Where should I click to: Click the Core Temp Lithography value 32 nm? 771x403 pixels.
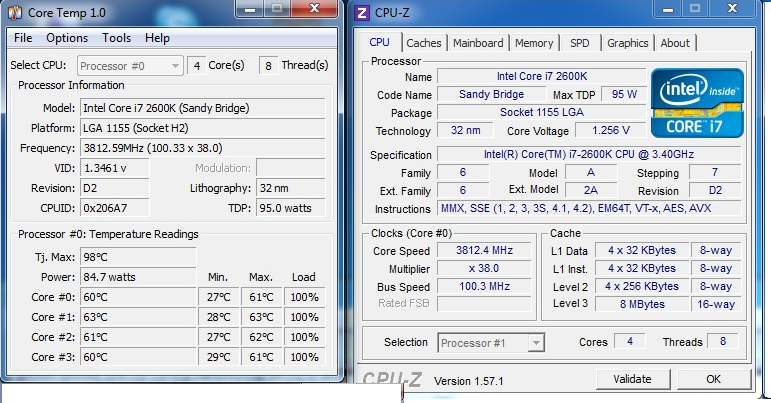291,188
